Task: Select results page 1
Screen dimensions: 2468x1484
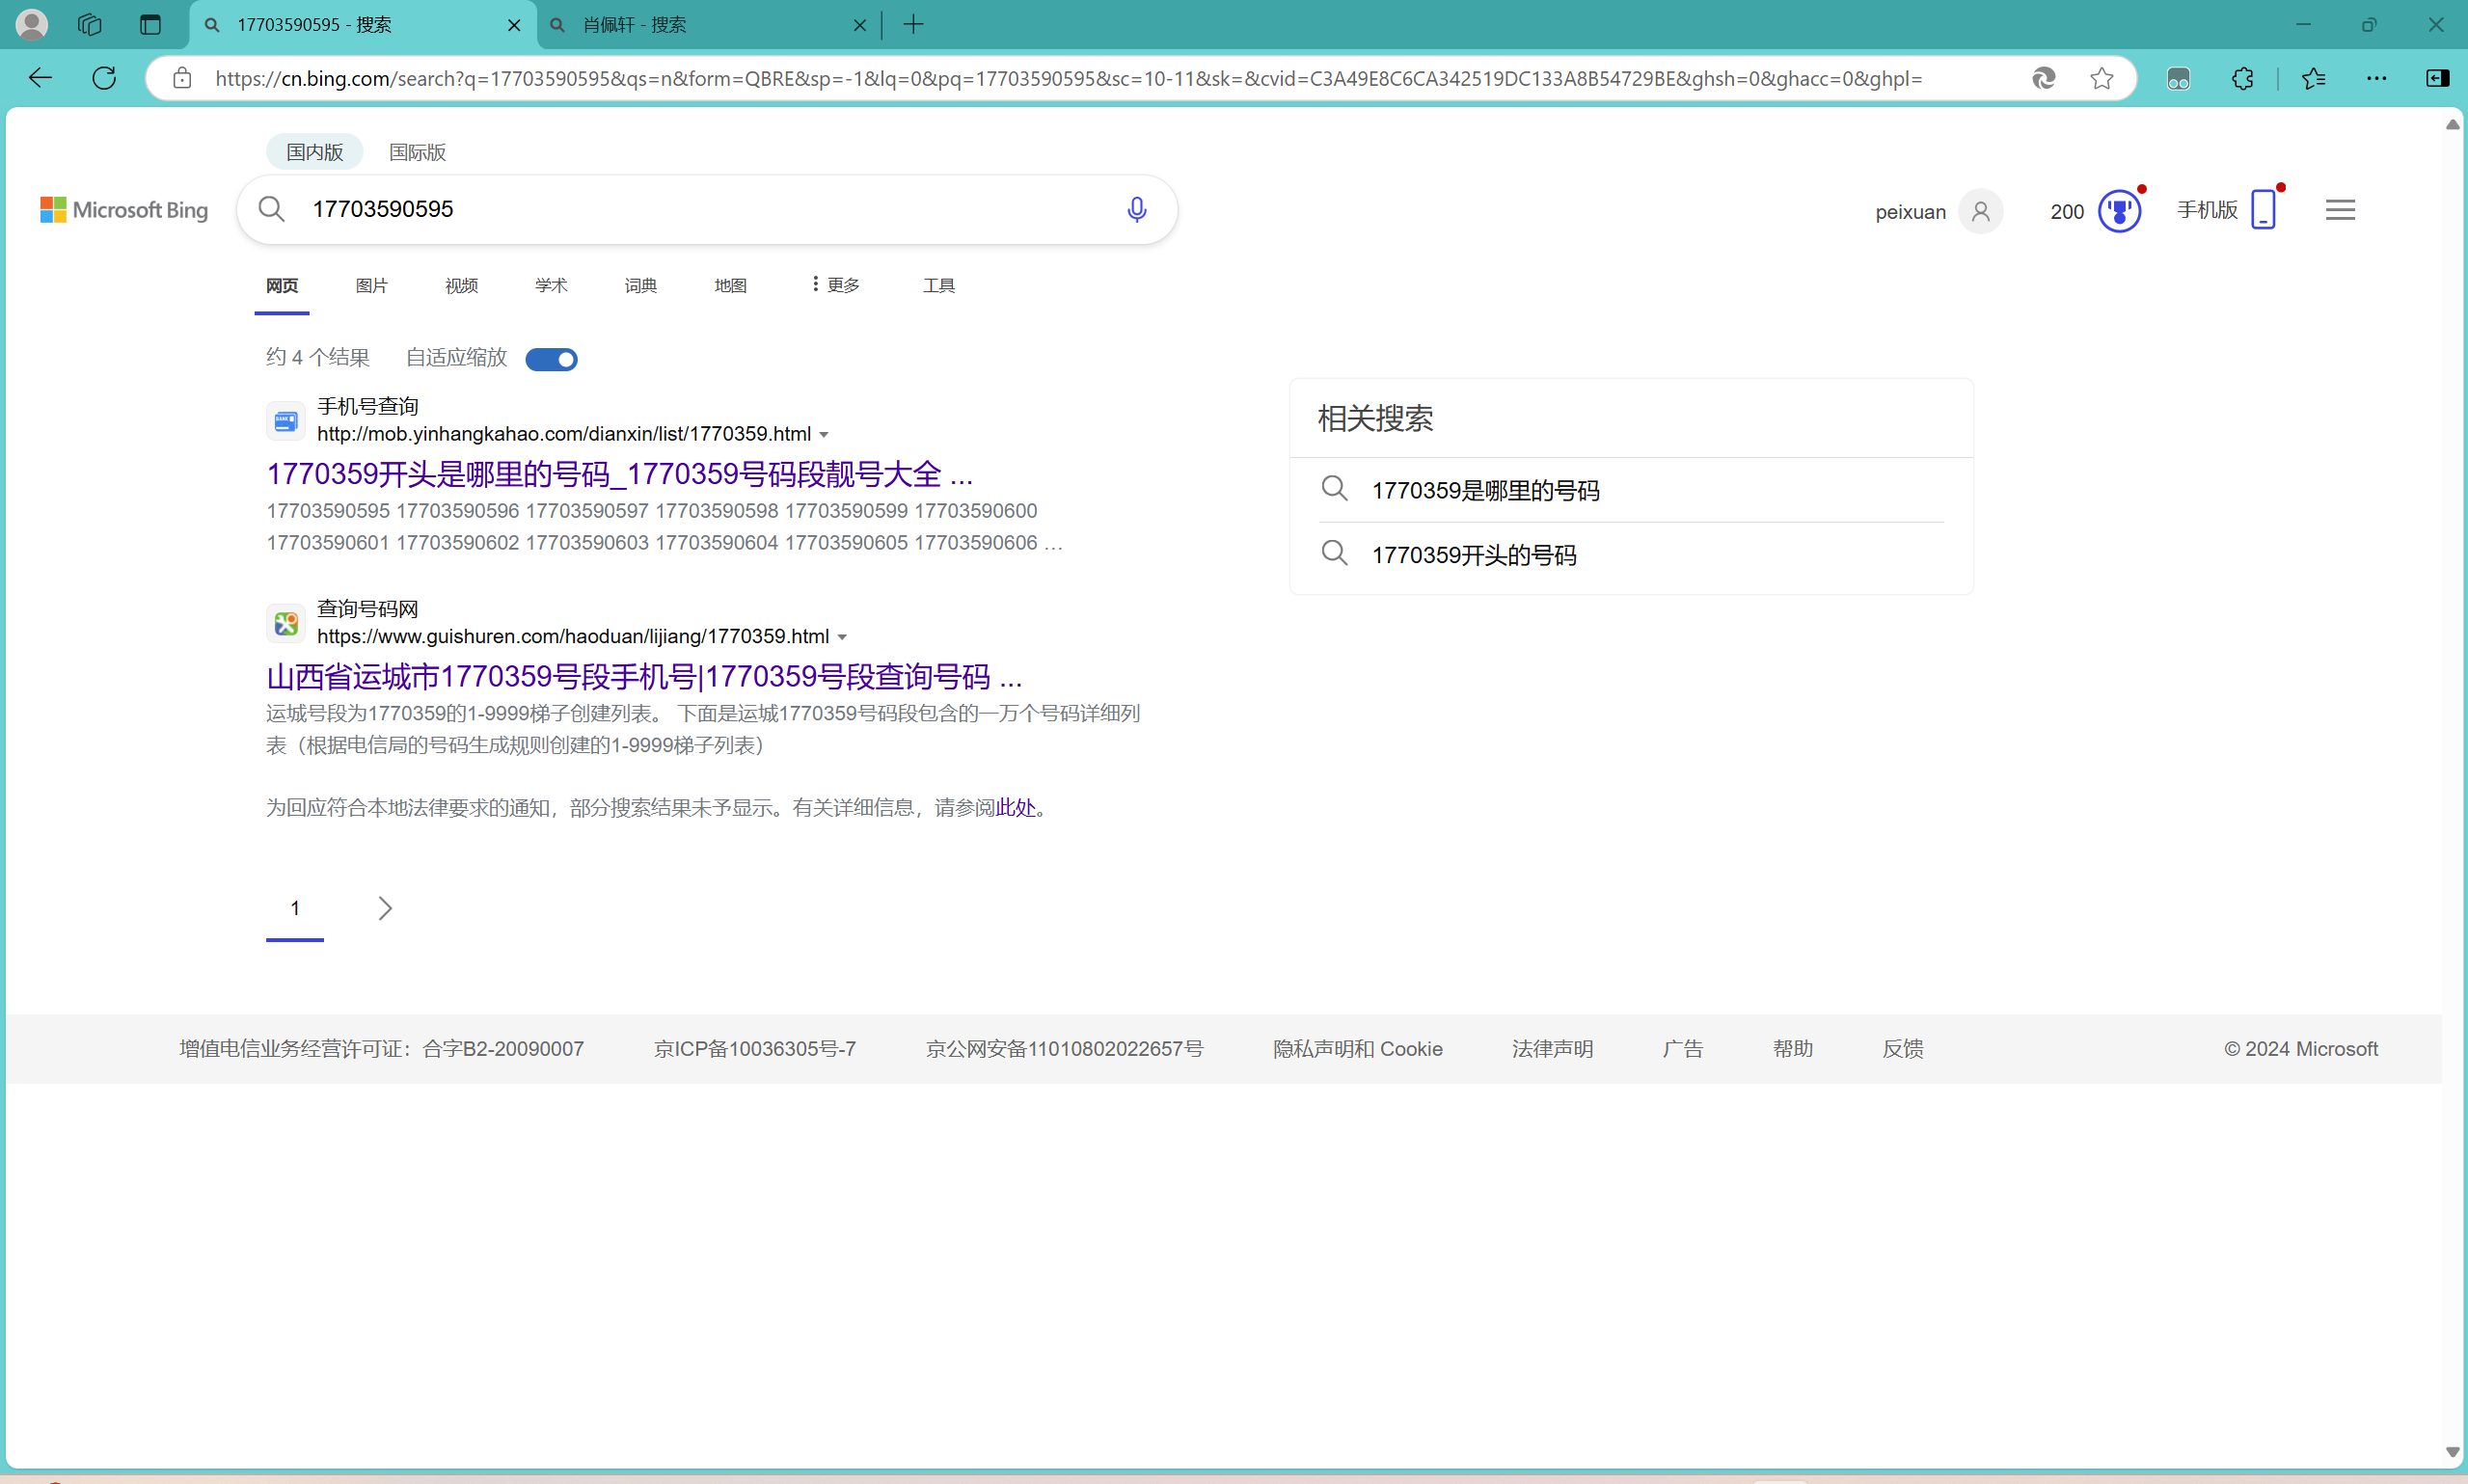Action: click(x=295, y=908)
